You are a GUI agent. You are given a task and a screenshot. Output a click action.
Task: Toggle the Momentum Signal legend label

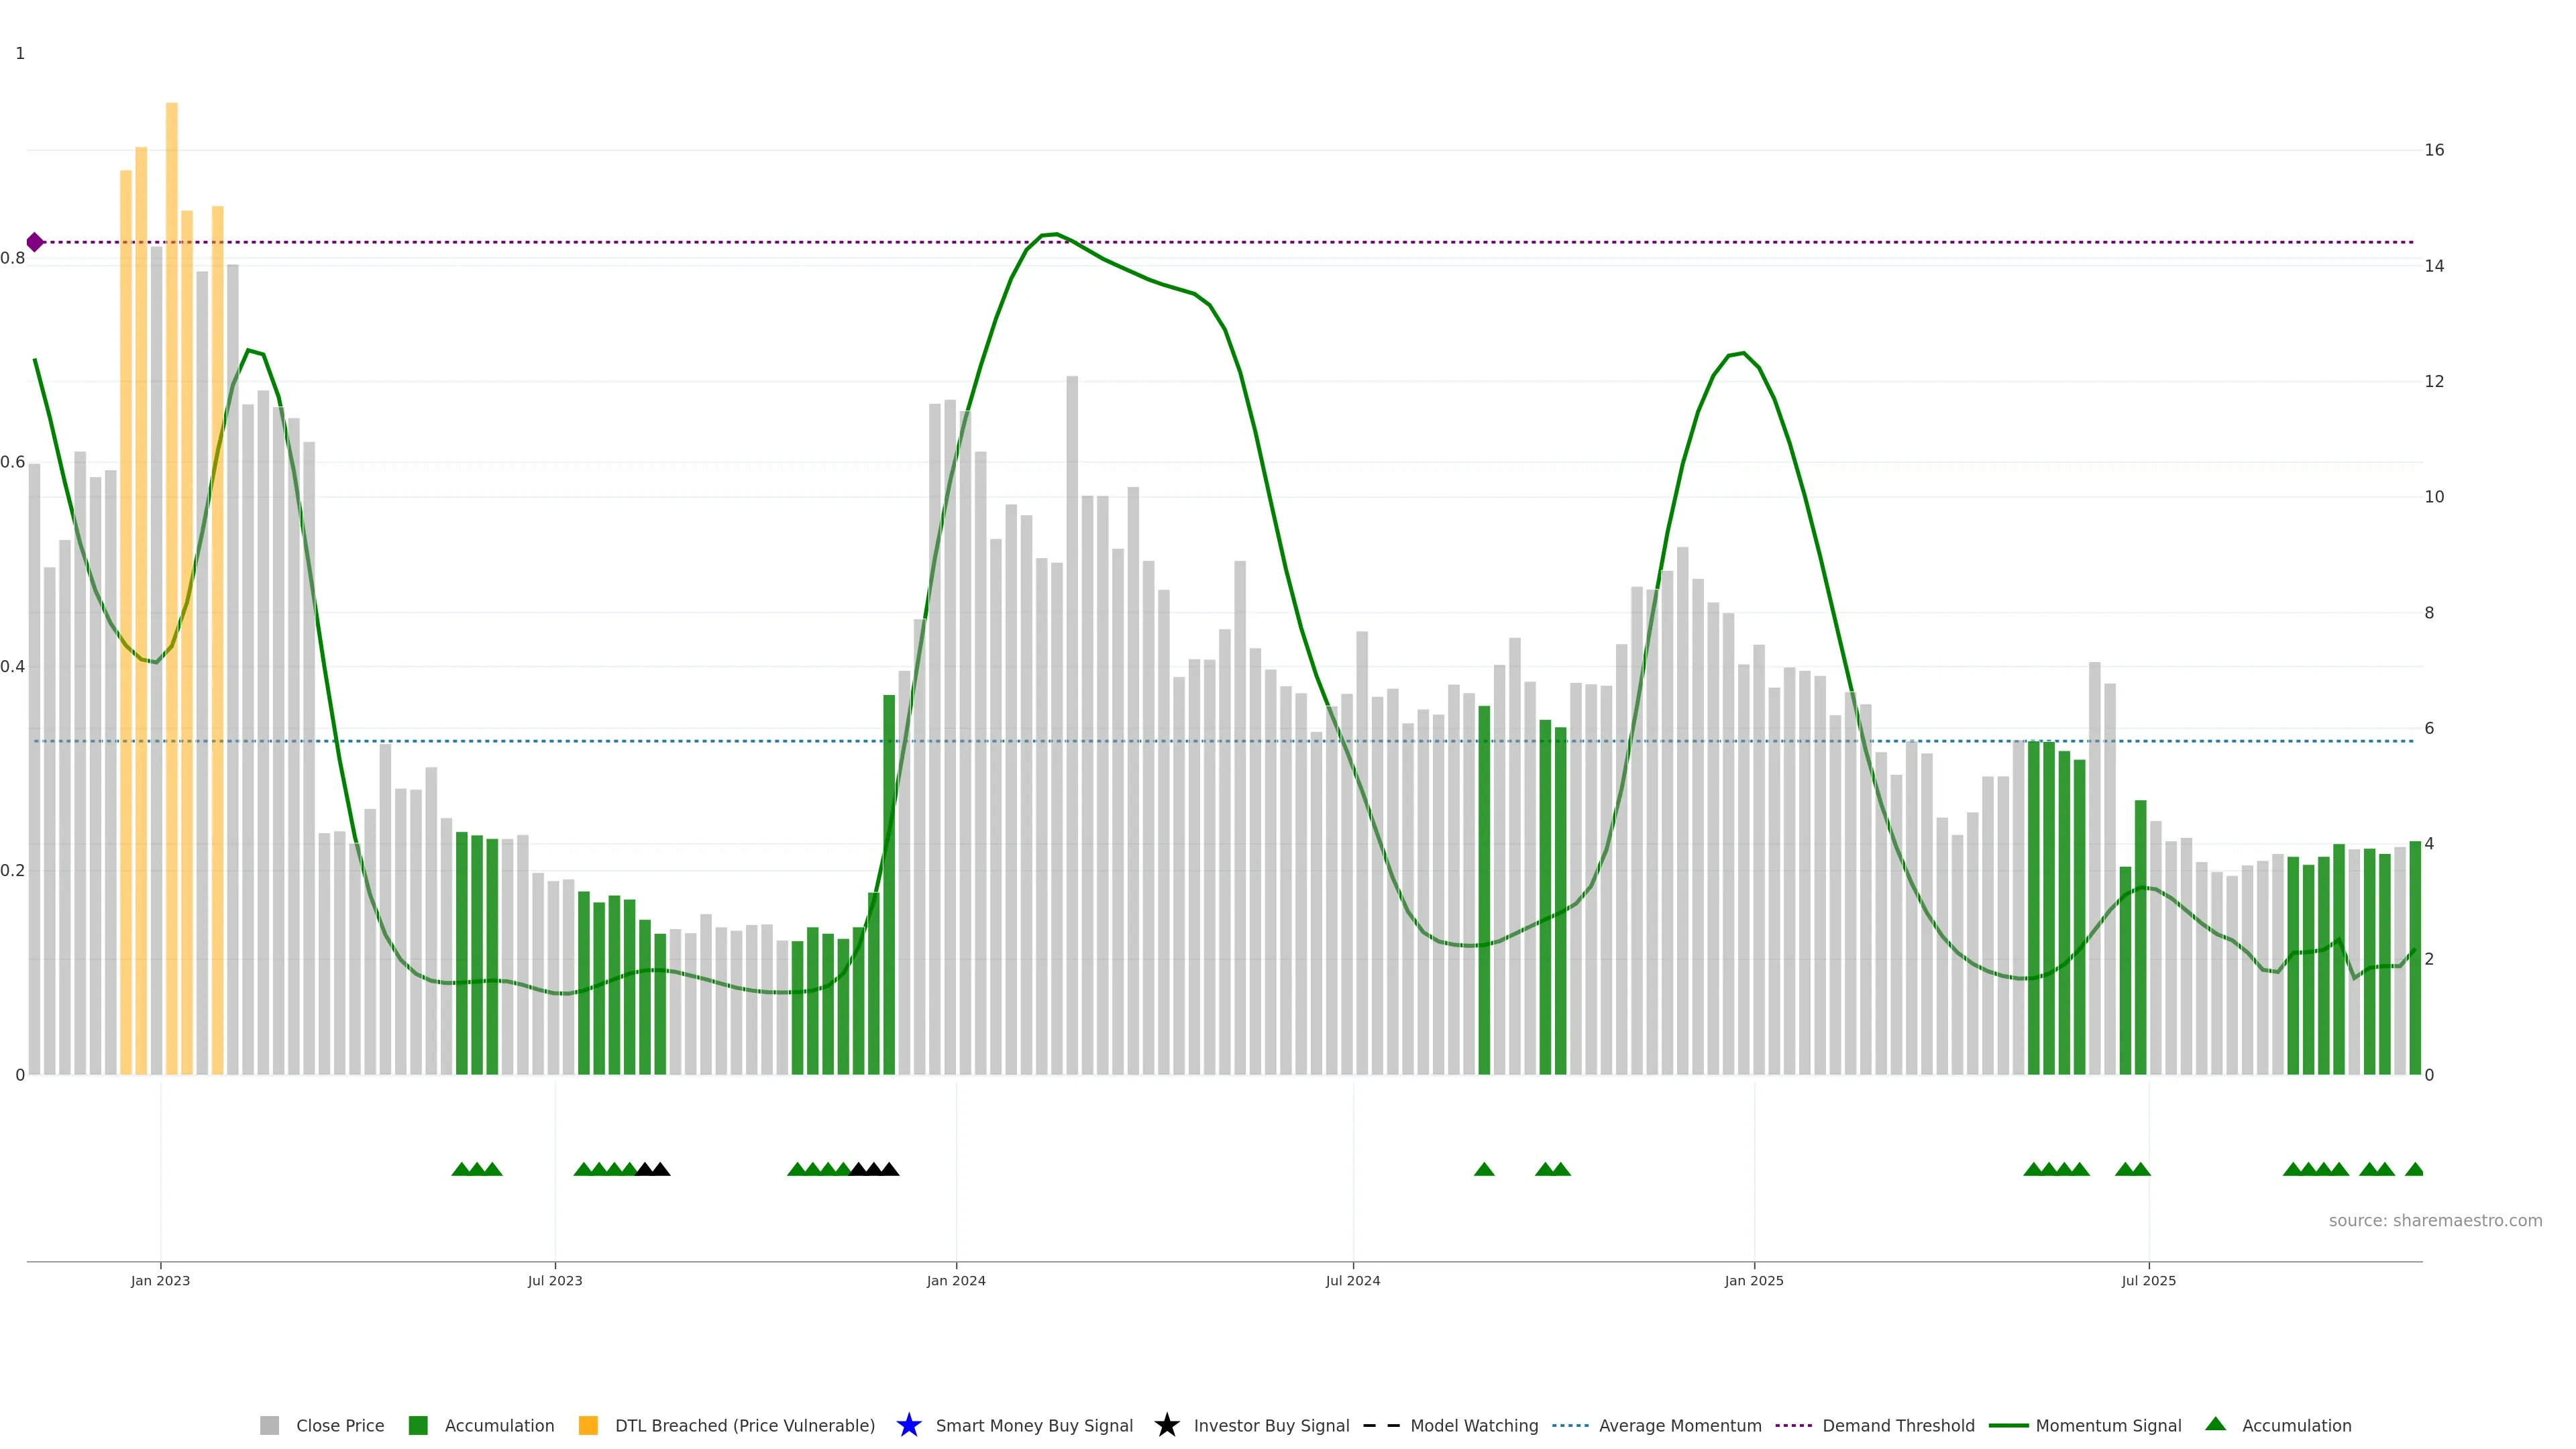point(2108,1425)
